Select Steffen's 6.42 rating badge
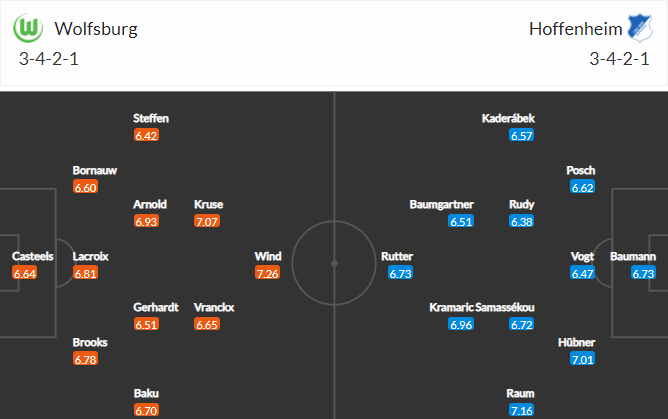This screenshot has width=668, height=419. tap(145, 135)
